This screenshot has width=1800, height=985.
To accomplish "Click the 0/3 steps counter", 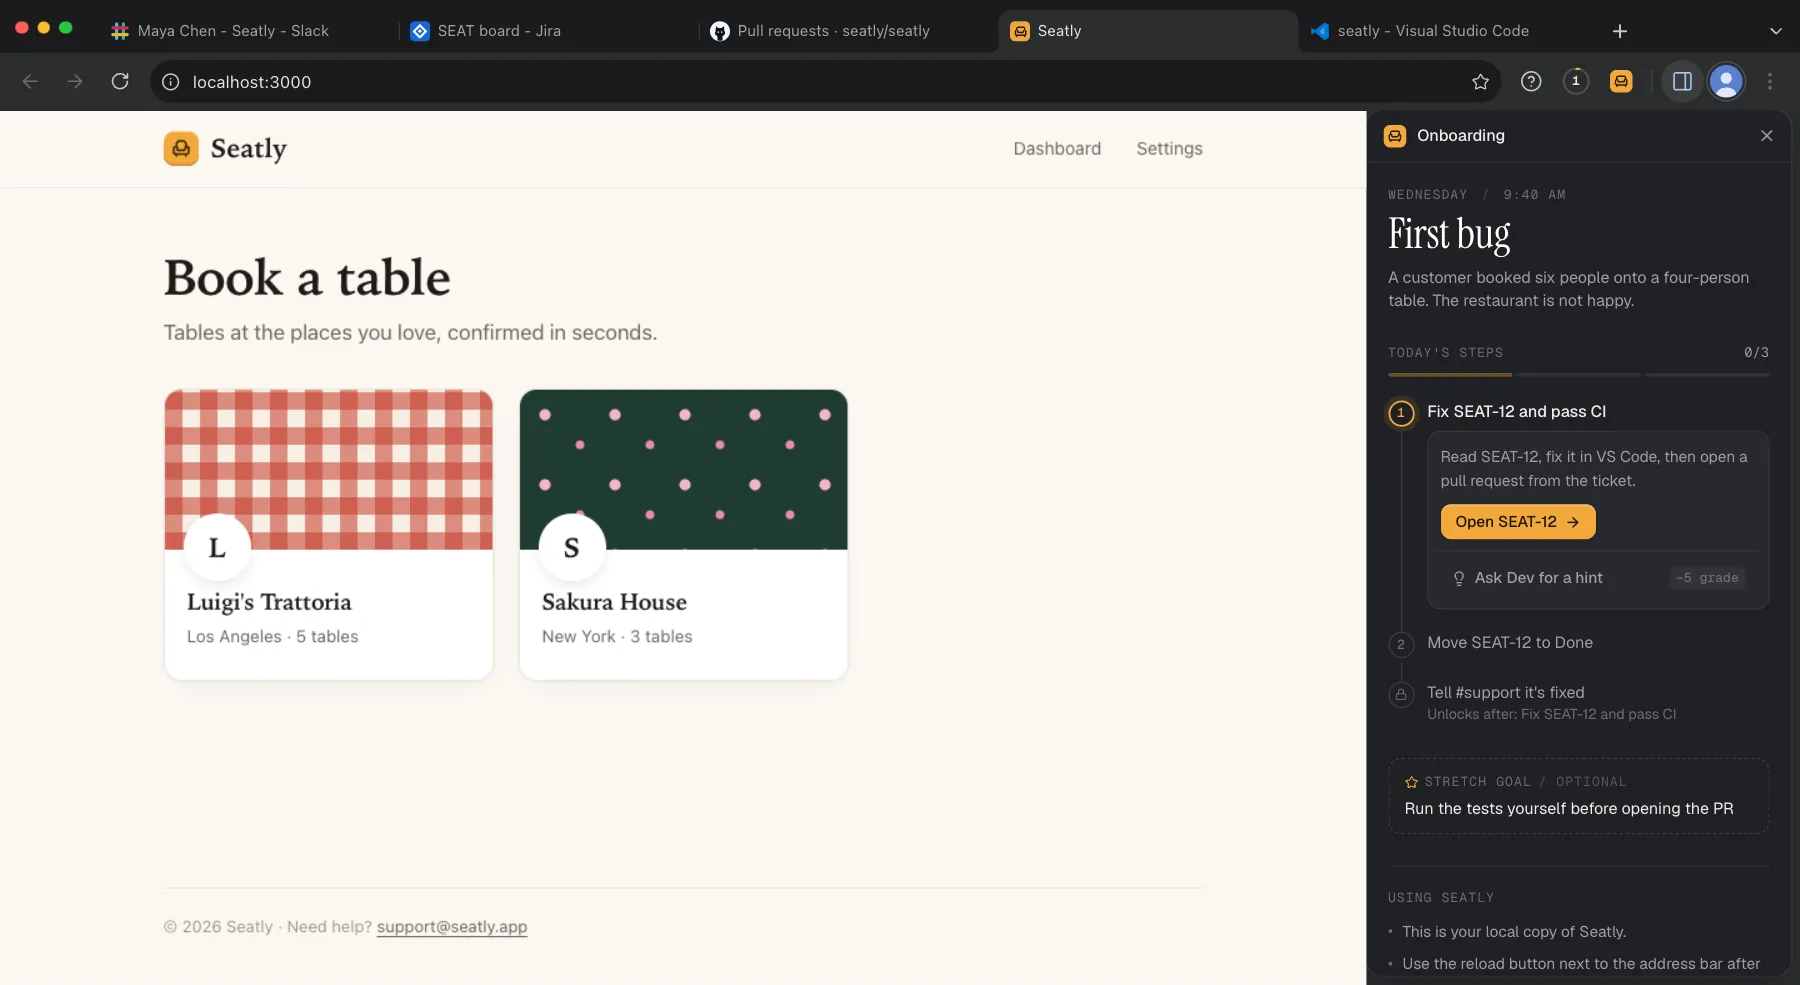I will [x=1756, y=353].
